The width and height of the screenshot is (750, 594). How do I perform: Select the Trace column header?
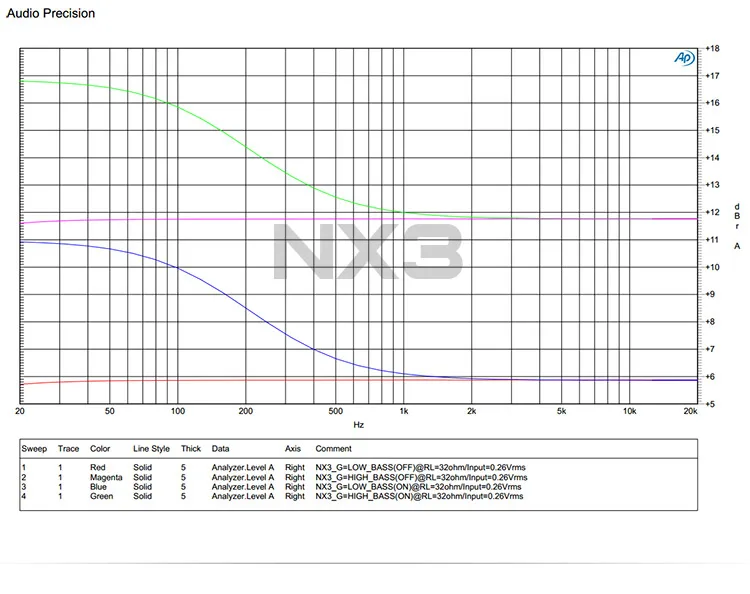[68, 449]
